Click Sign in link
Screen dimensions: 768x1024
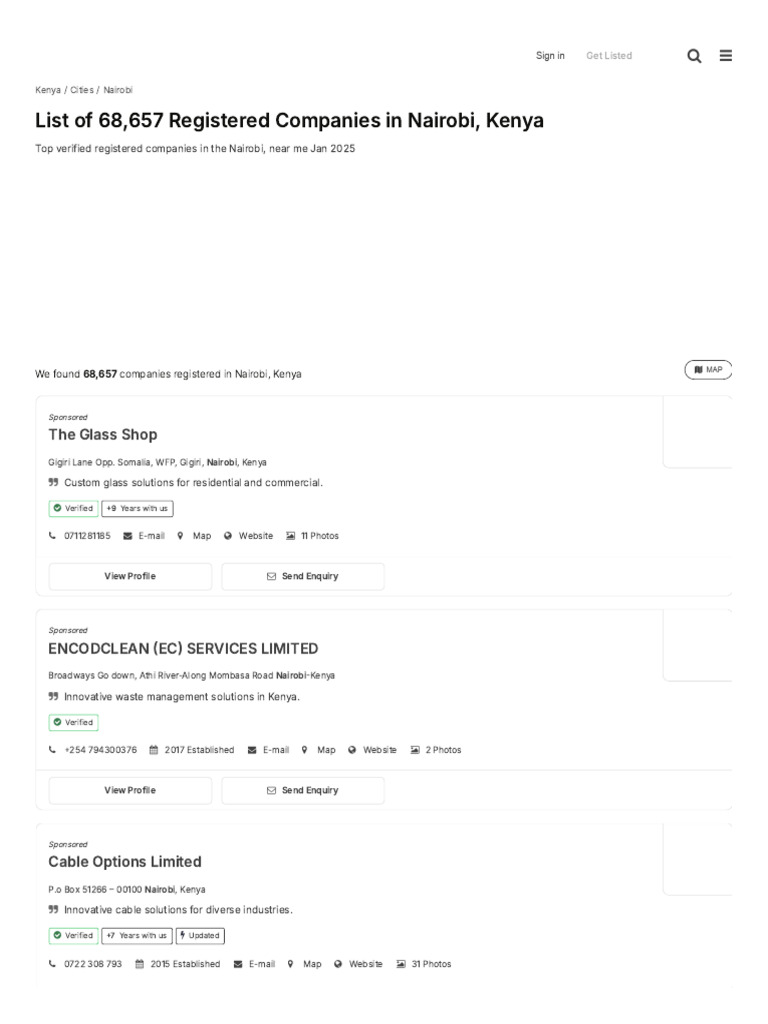pyautogui.click(x=550, y=56)
